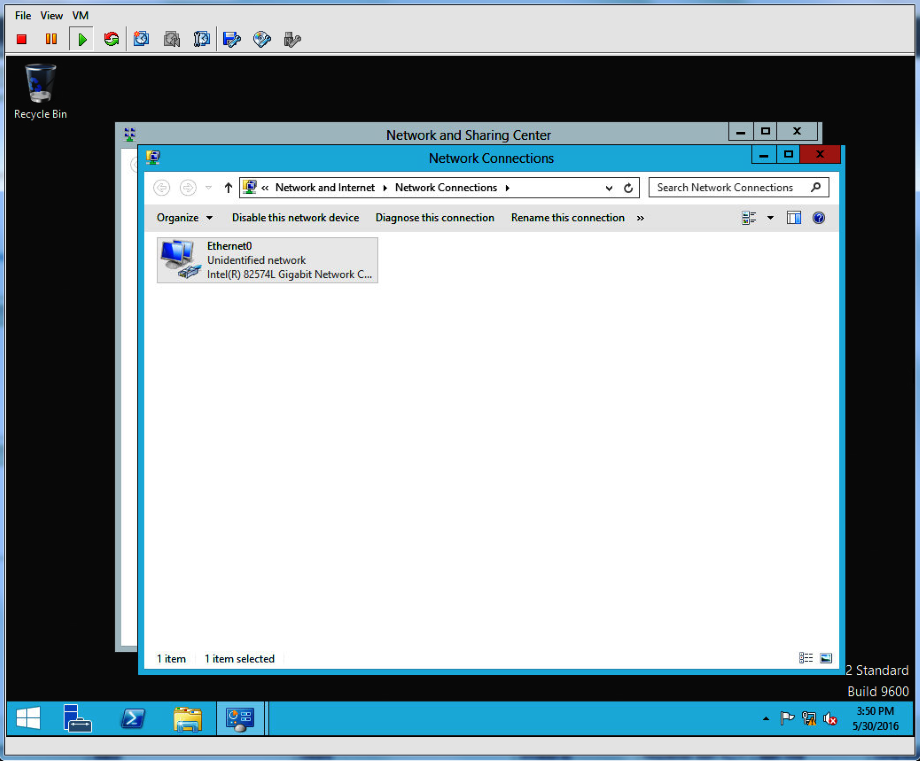Click the red Stop VM button
Viewport: 920px width, 761px height.
click(22, 39)
